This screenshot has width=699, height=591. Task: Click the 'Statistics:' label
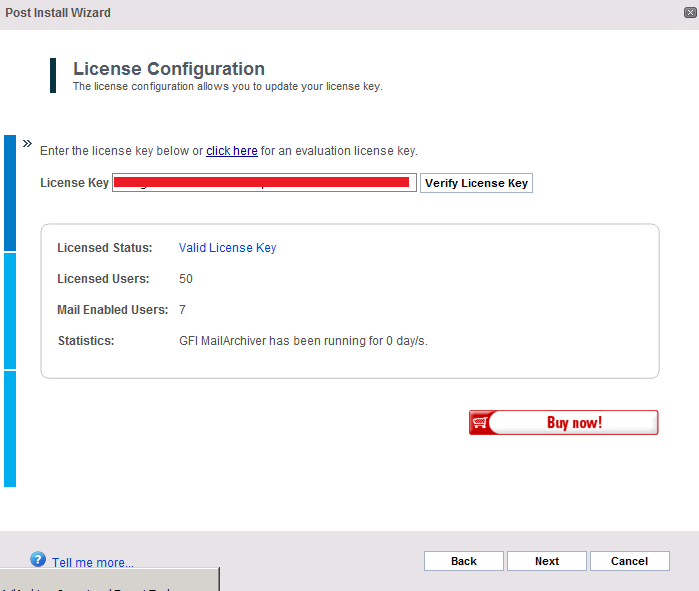(86, 341)
